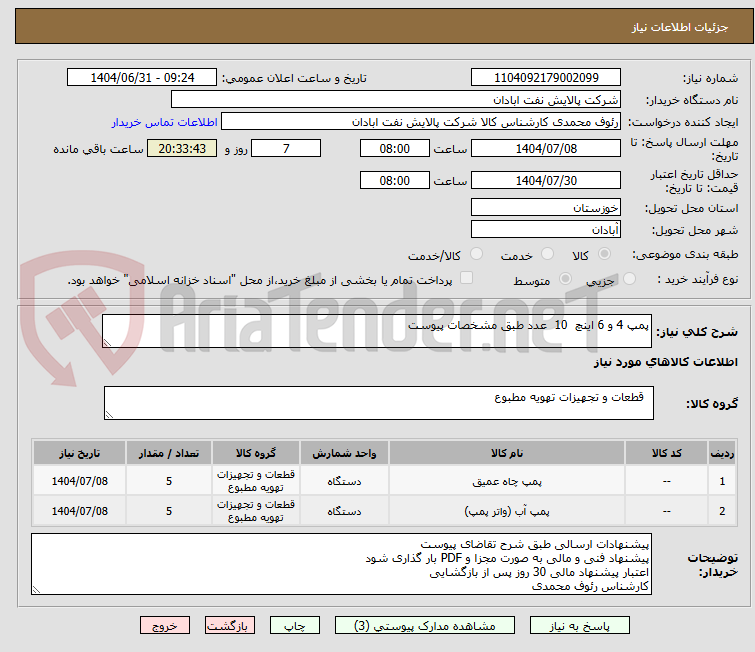This screenshot has height=652, width=755.
Task: Select the کالا radio button
Action: click(604, 254)
